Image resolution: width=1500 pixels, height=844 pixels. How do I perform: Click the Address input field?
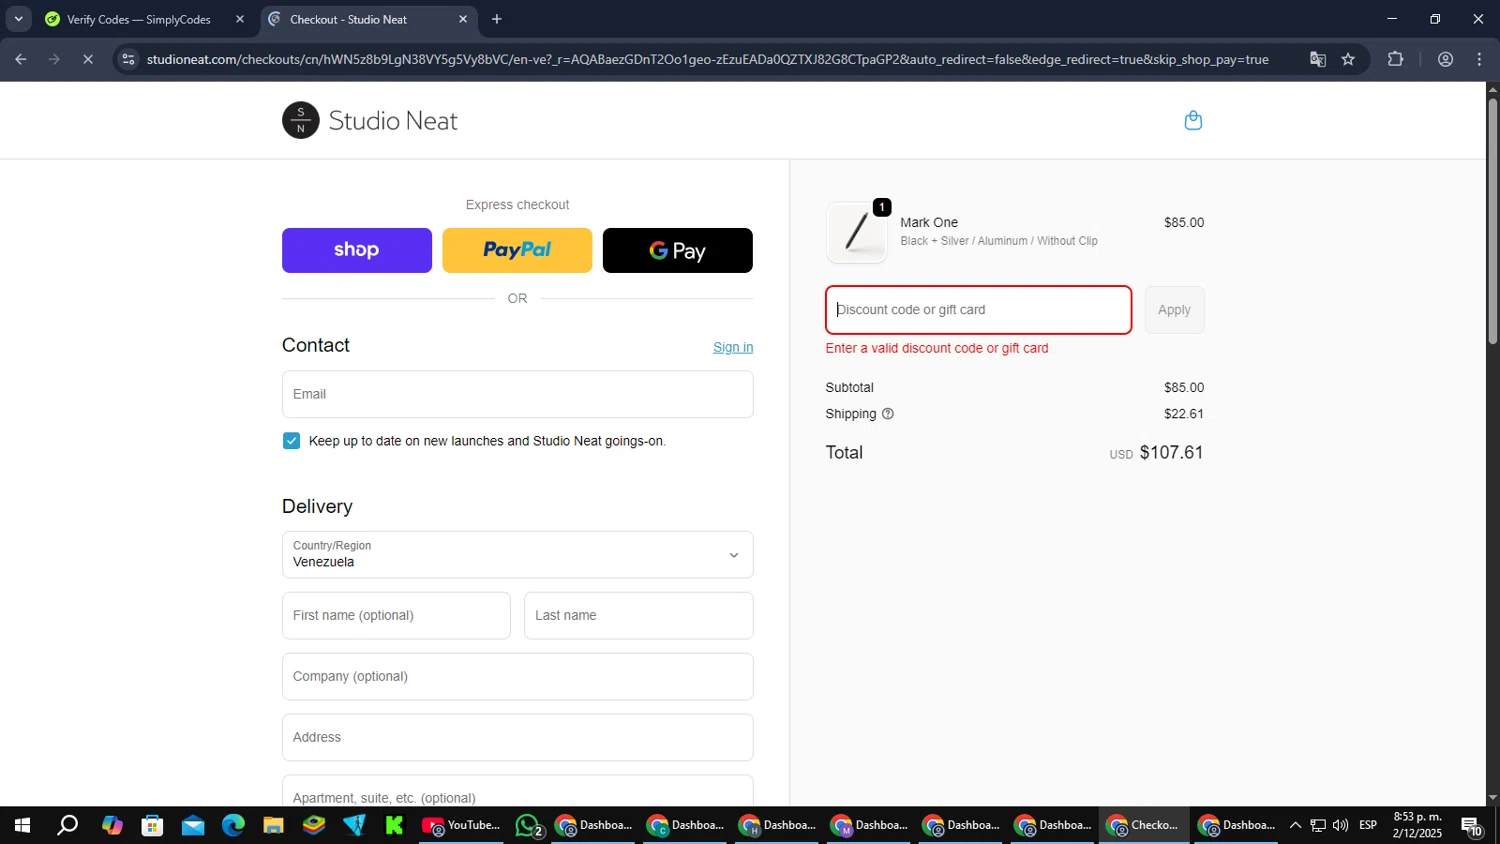517,737
